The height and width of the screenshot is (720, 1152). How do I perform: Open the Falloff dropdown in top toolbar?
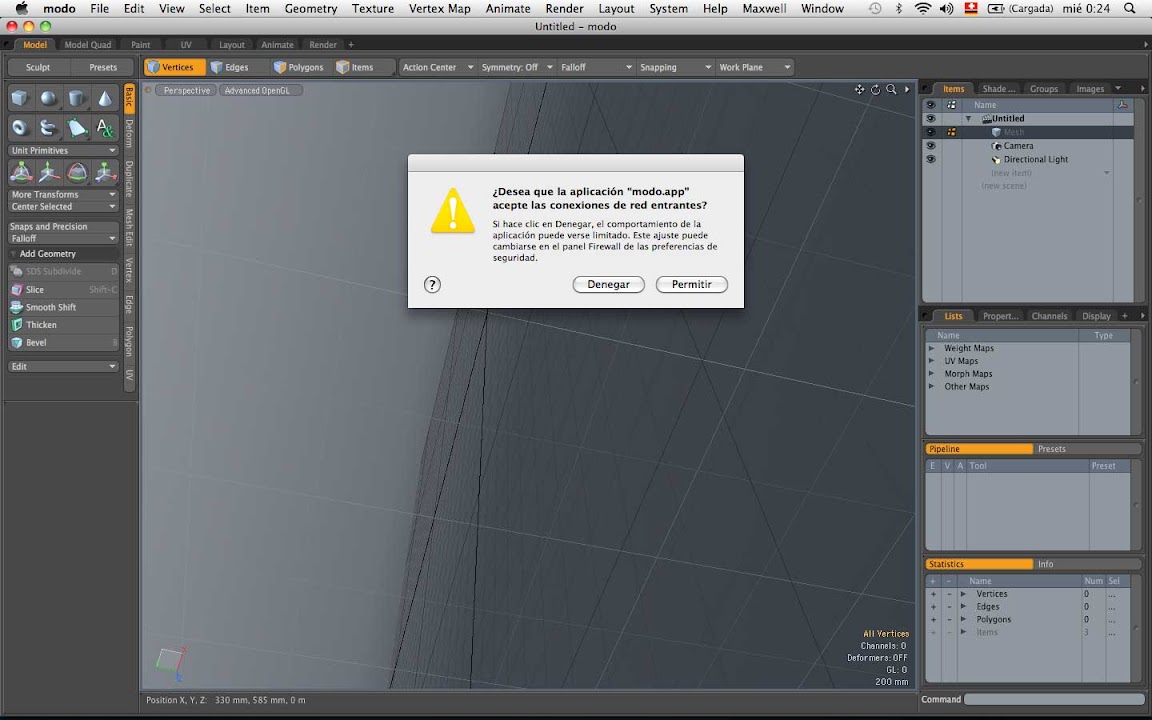coord(596,67)
